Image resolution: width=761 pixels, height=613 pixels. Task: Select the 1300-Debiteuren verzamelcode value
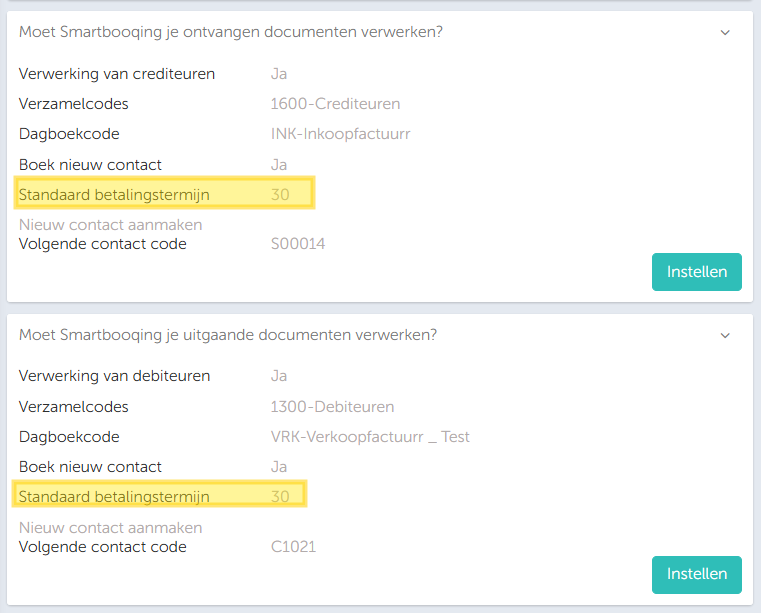(332, 407)
